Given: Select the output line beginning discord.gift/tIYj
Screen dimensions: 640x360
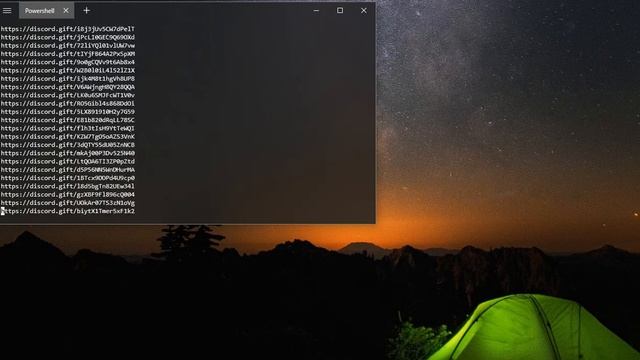Looking at the screenshot, I should click(67, 54).
